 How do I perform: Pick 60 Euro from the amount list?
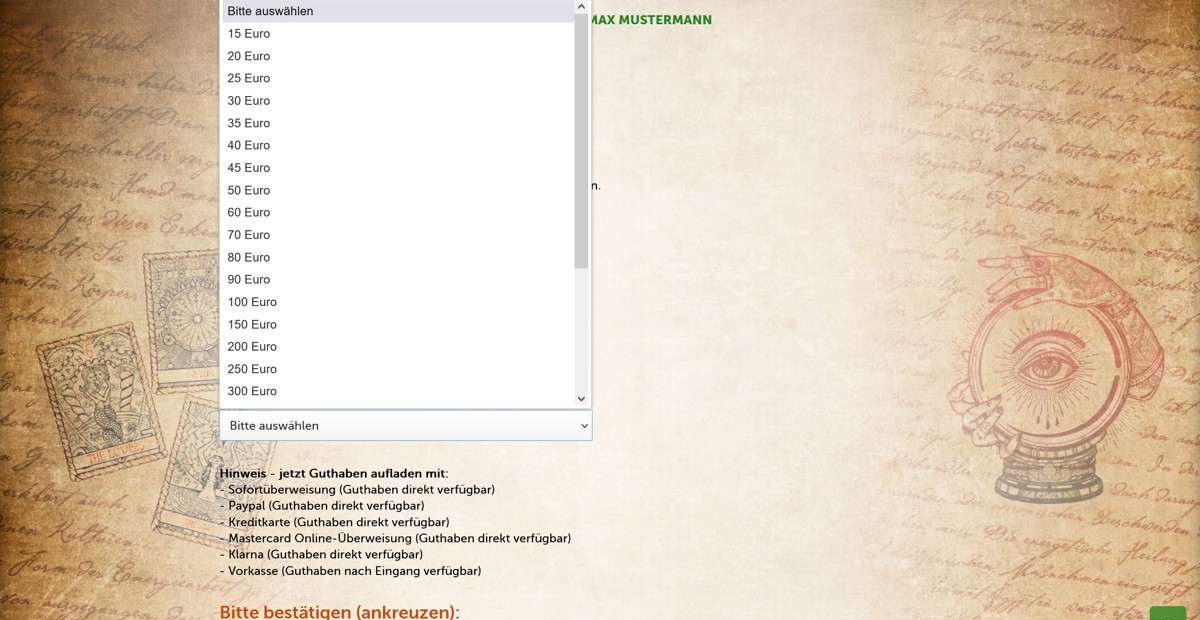coord(249,212)
